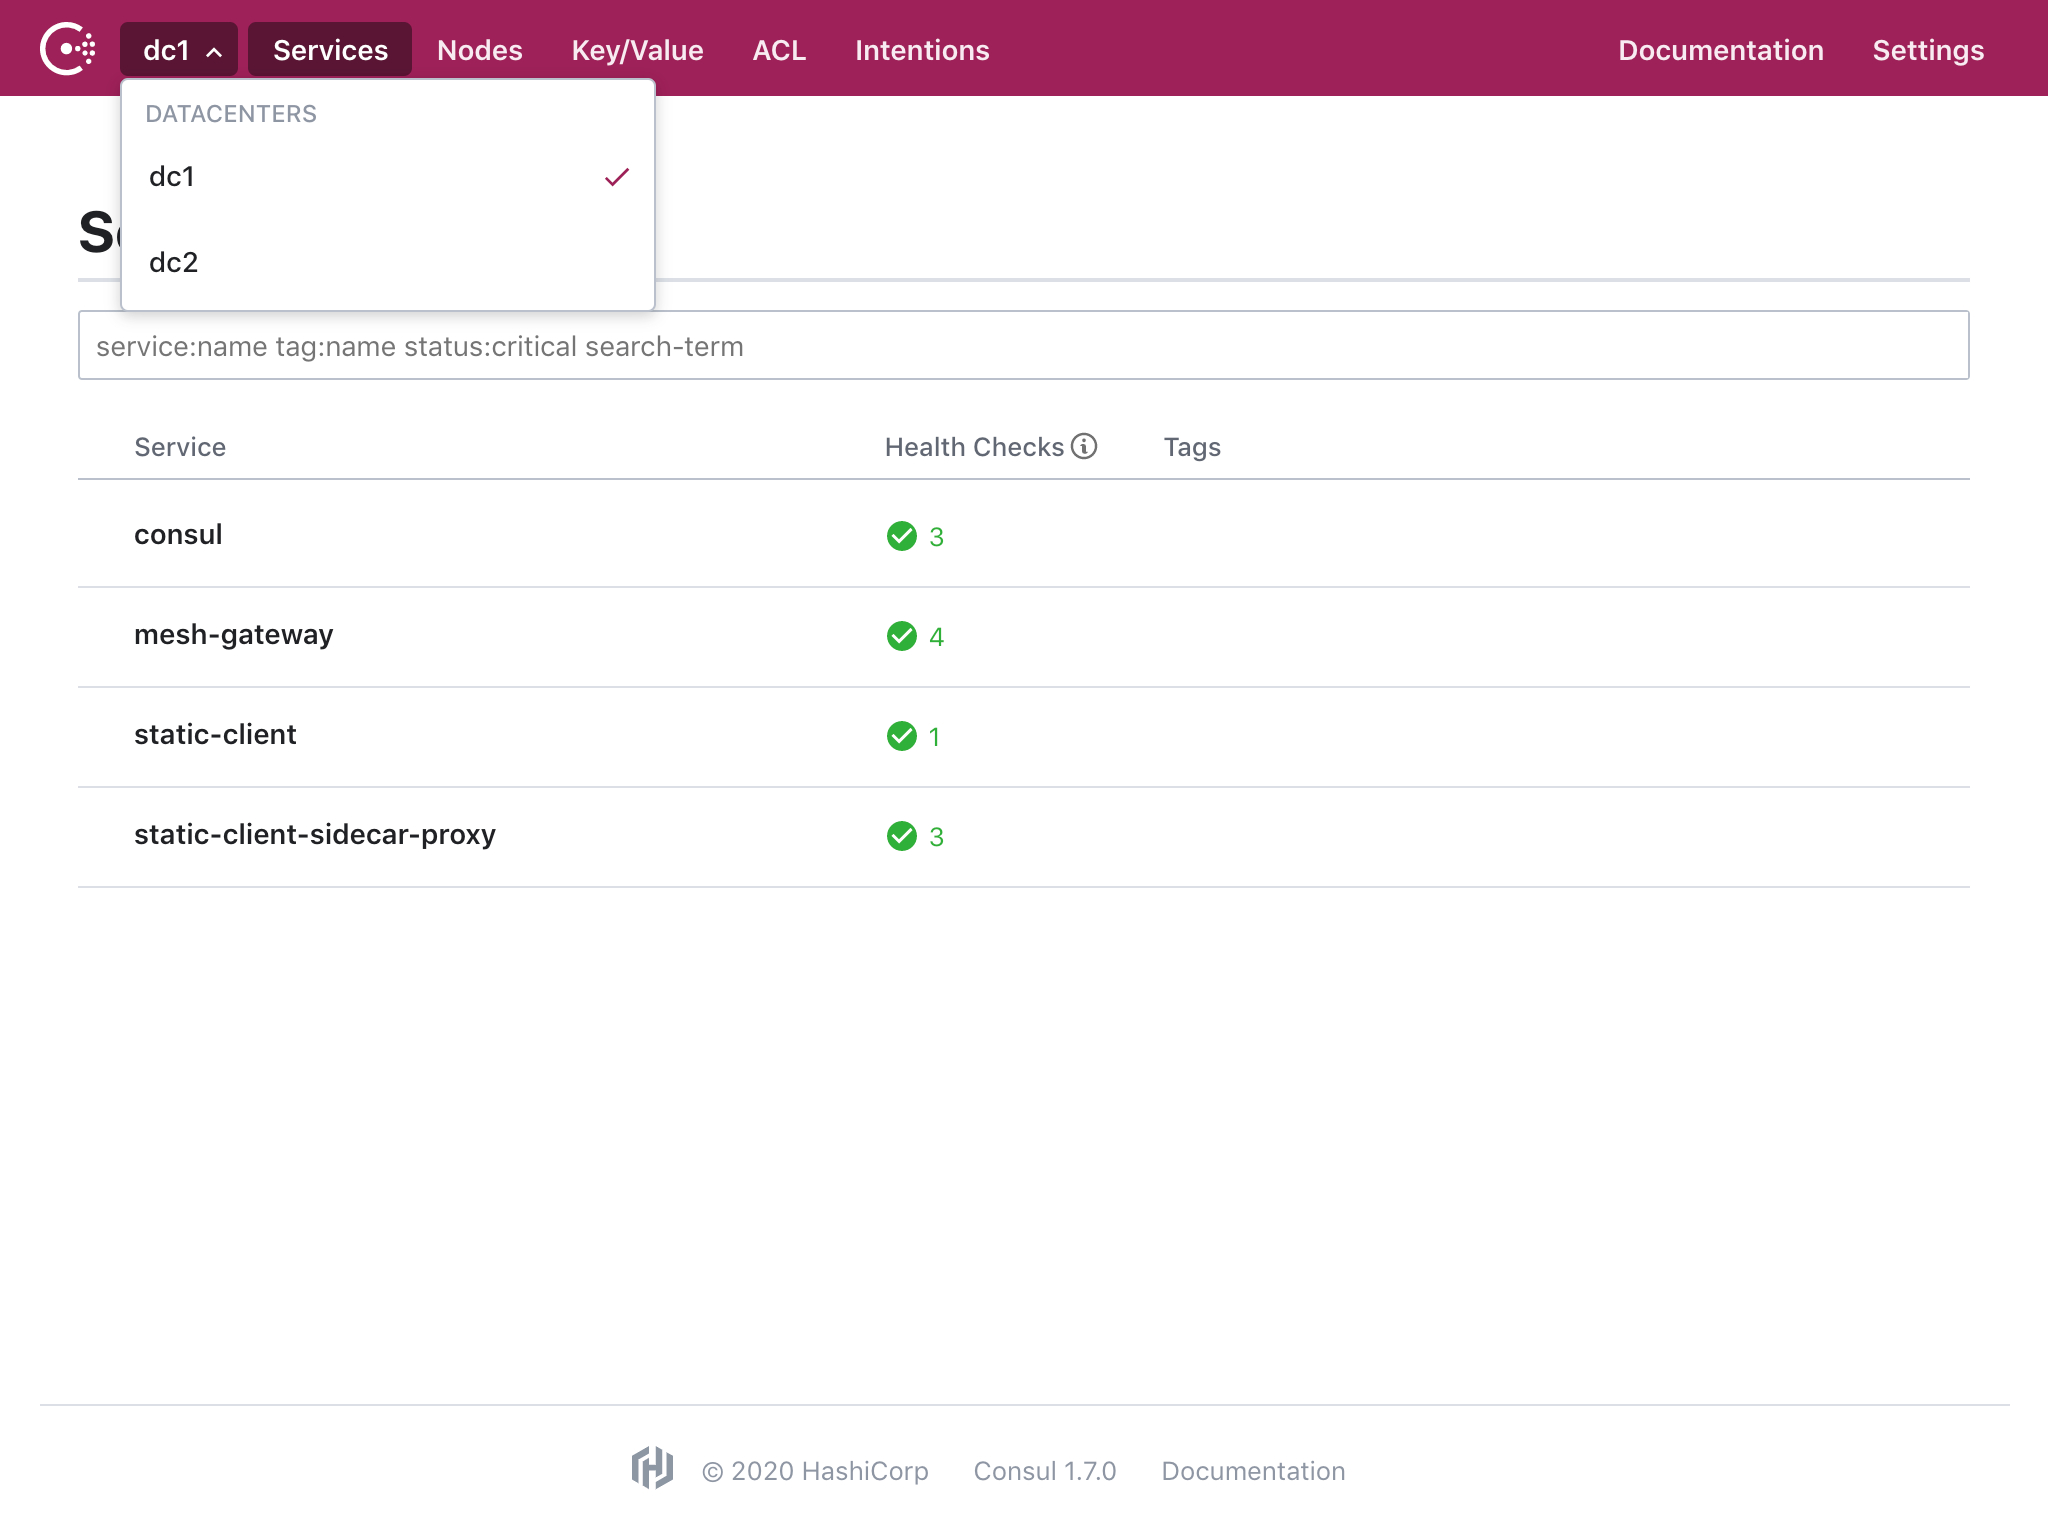Click the HashiCorp logo in footer
Viewport: 2048px width, 1536px height.
652,1468
